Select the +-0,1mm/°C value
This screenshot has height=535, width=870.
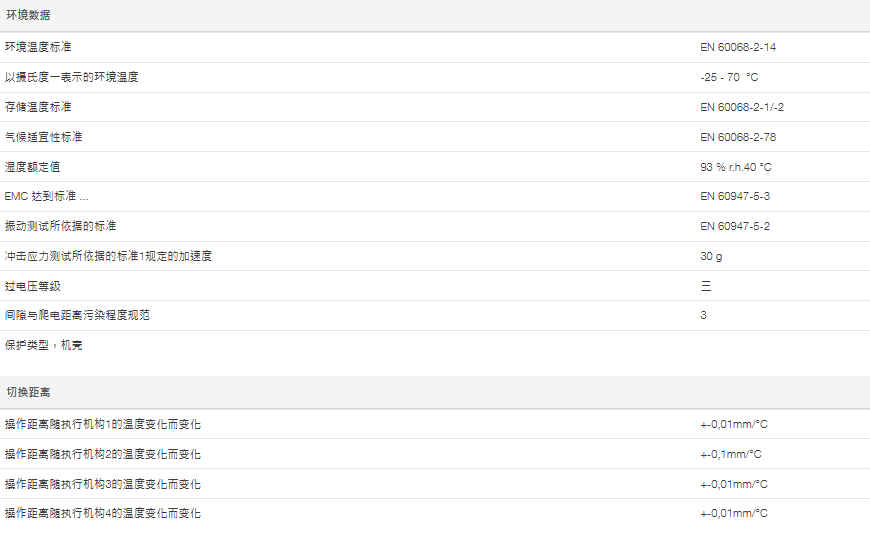(731, 454)
